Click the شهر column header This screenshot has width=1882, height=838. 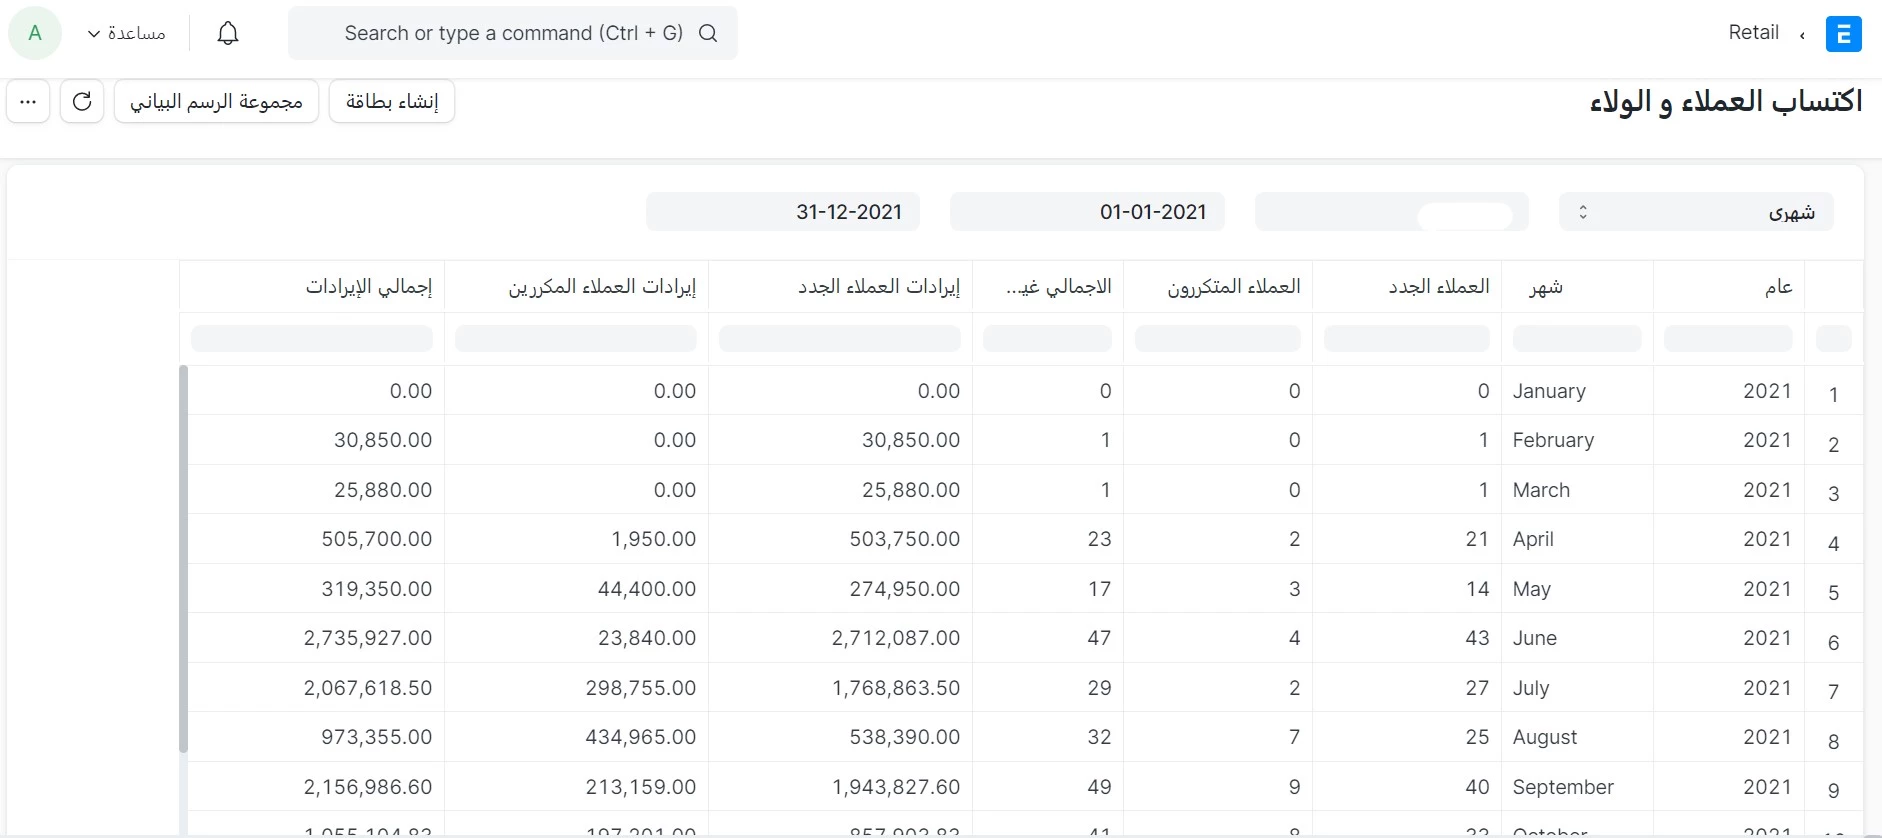coord(1577,287)
